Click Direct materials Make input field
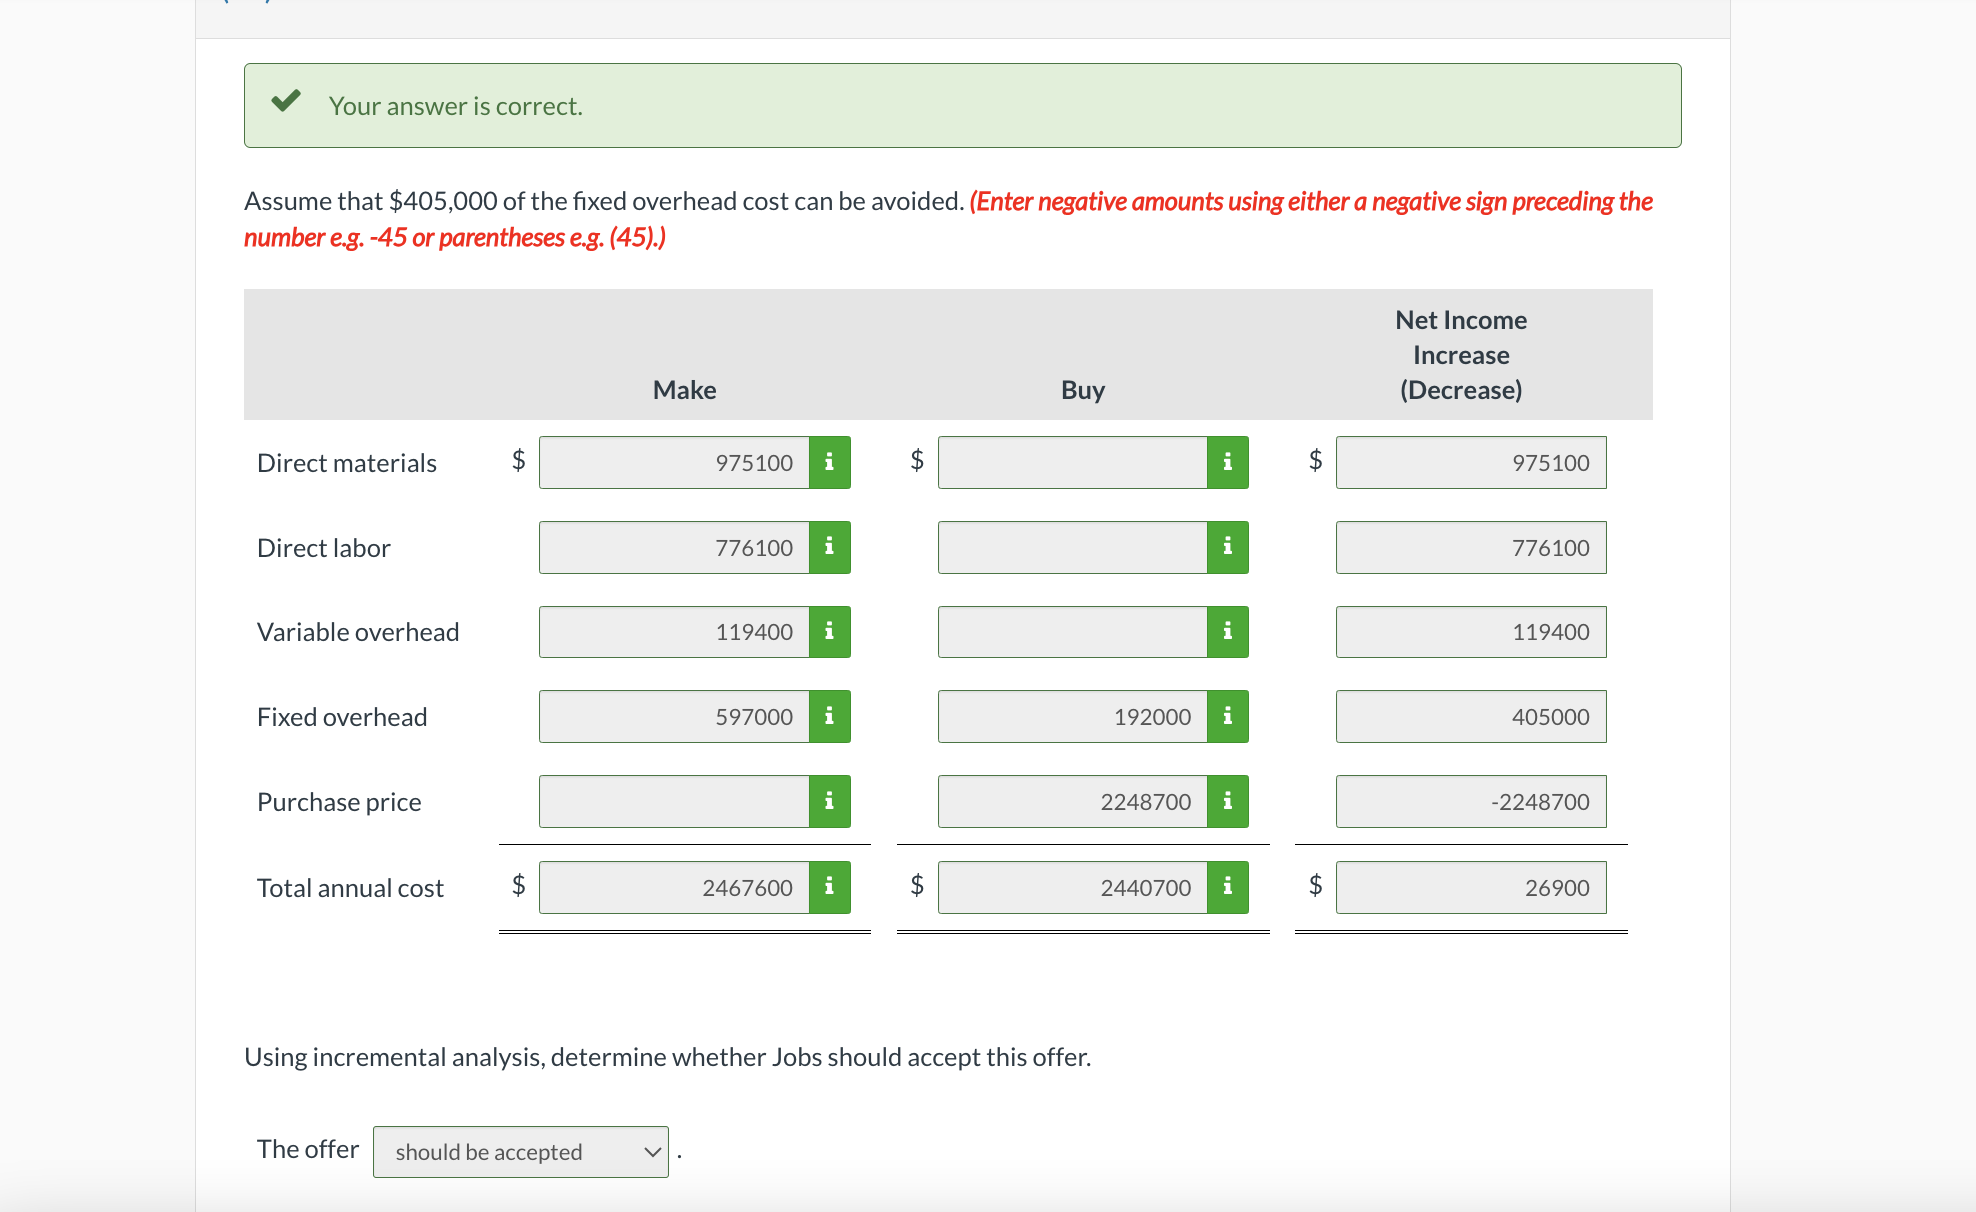The width and height of the screenshot is (1976, 1212). [674, 462]
